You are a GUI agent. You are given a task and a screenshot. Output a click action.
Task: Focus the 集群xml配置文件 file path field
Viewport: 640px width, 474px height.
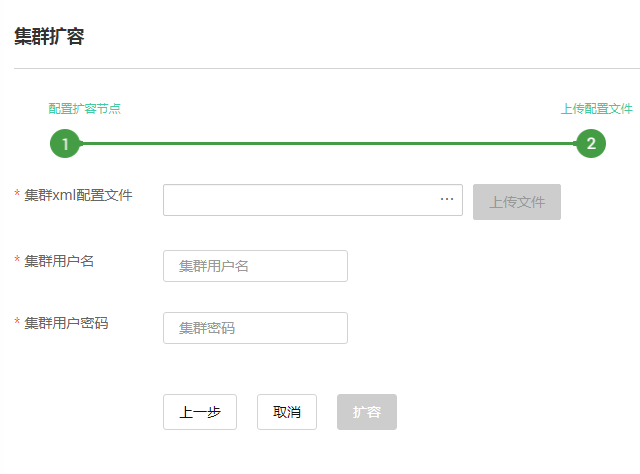point(300,200)
